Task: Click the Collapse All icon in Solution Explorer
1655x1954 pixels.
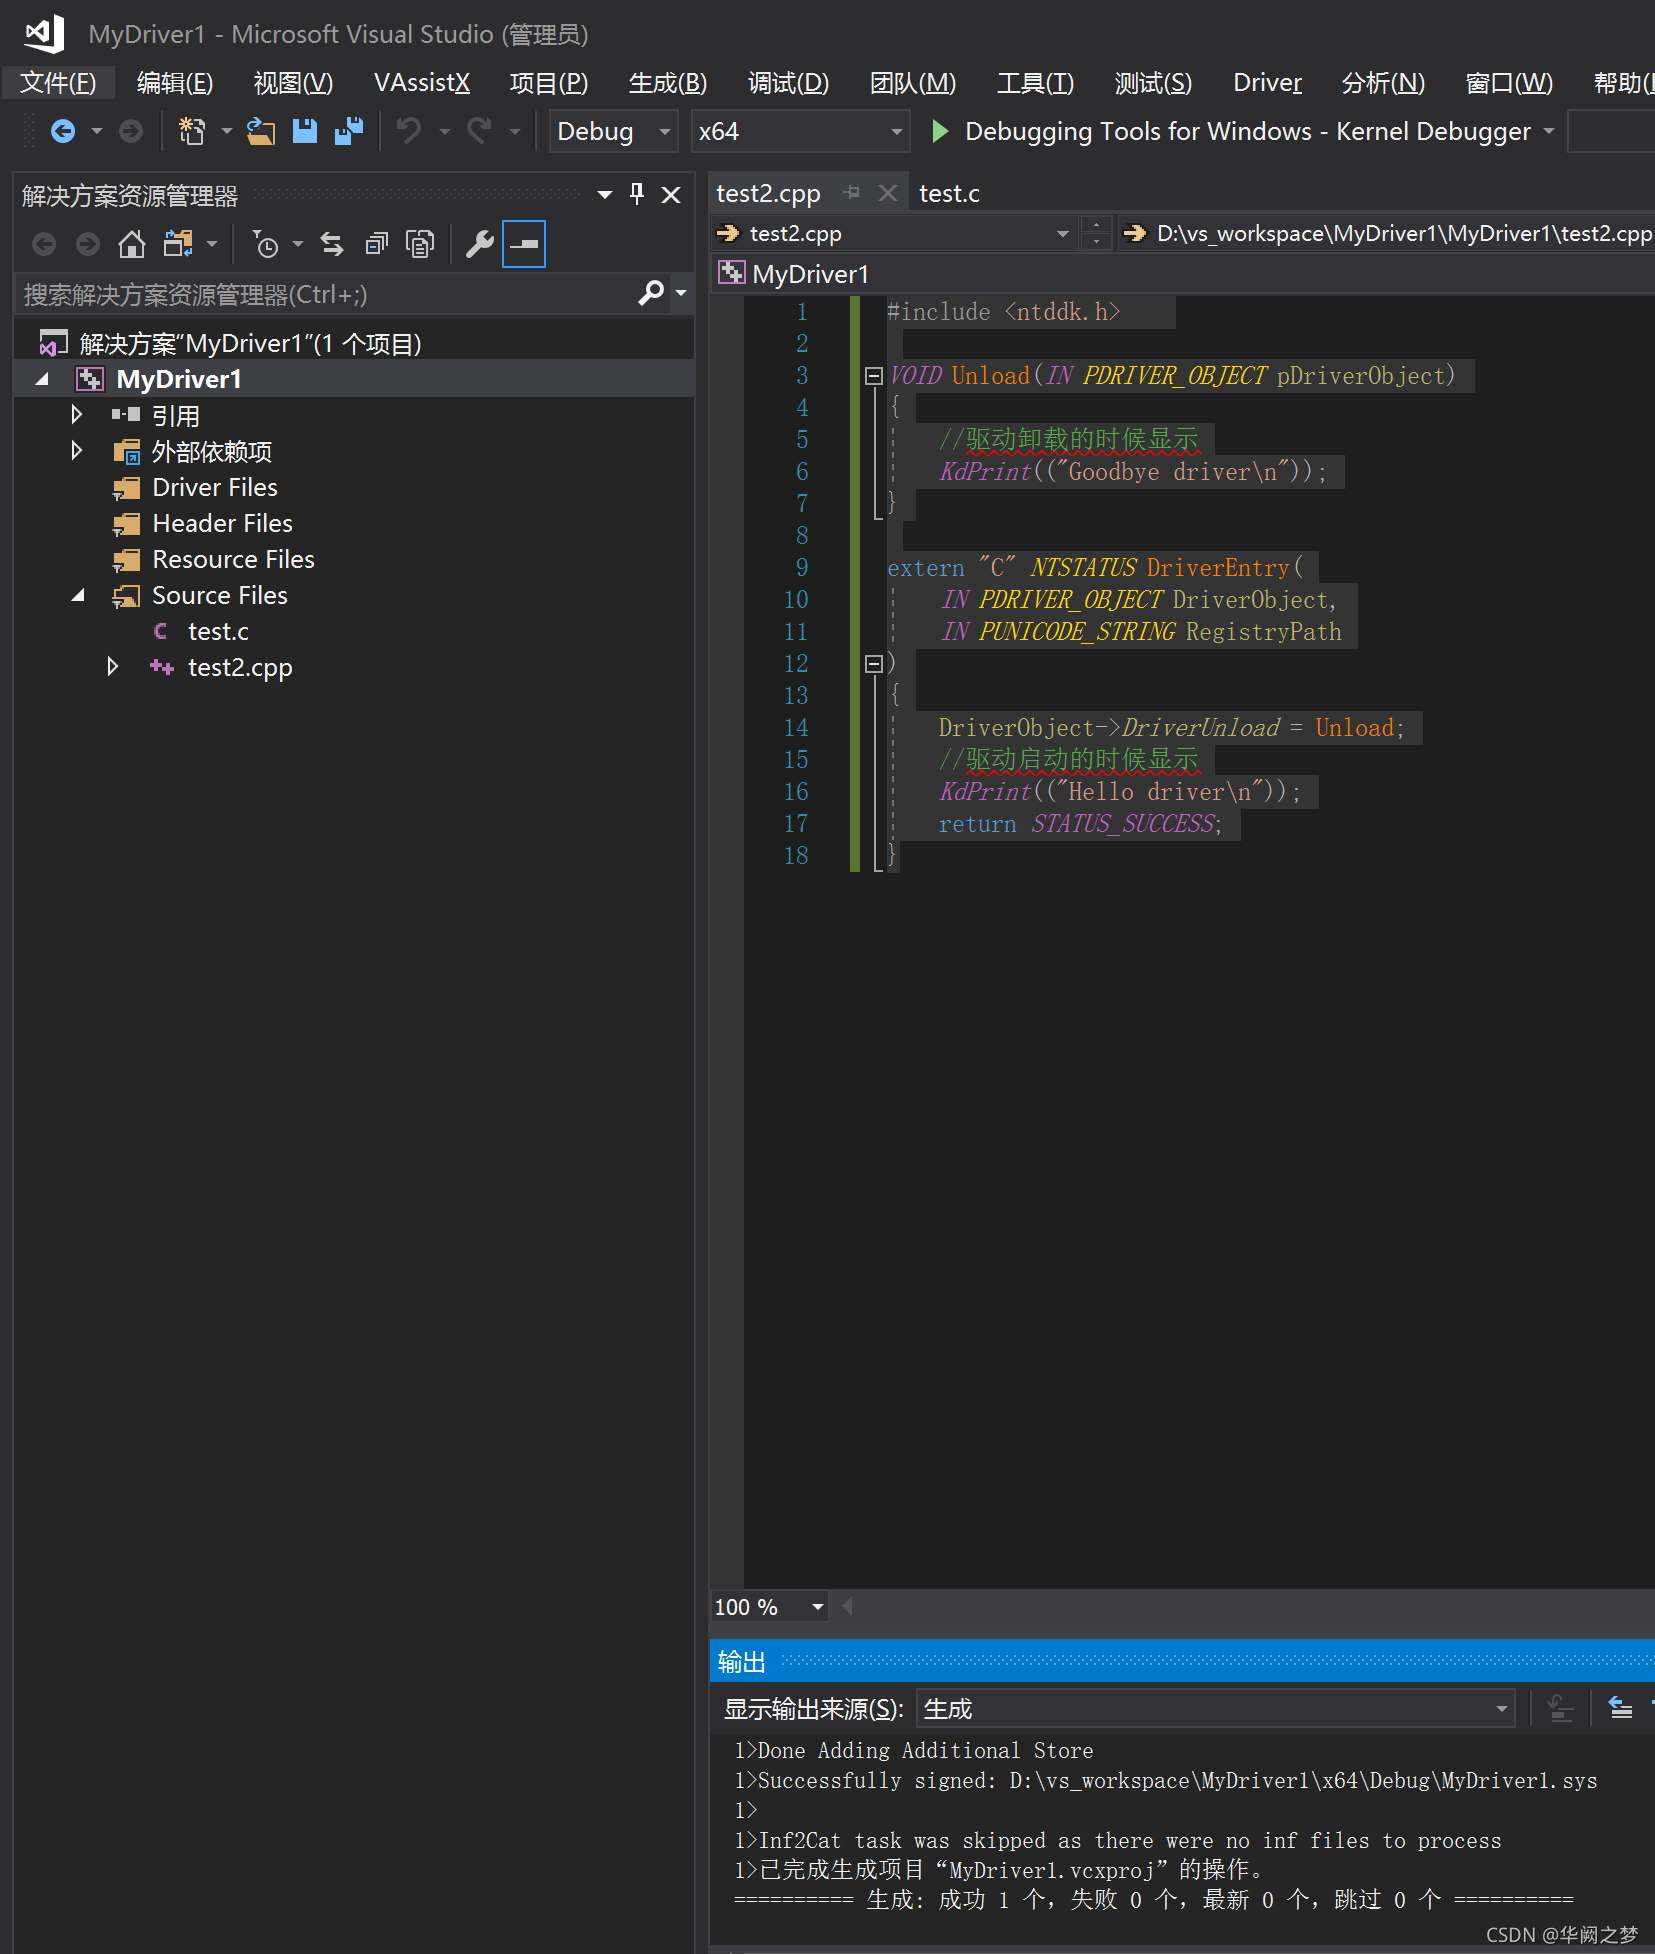Action: point(377,244)
